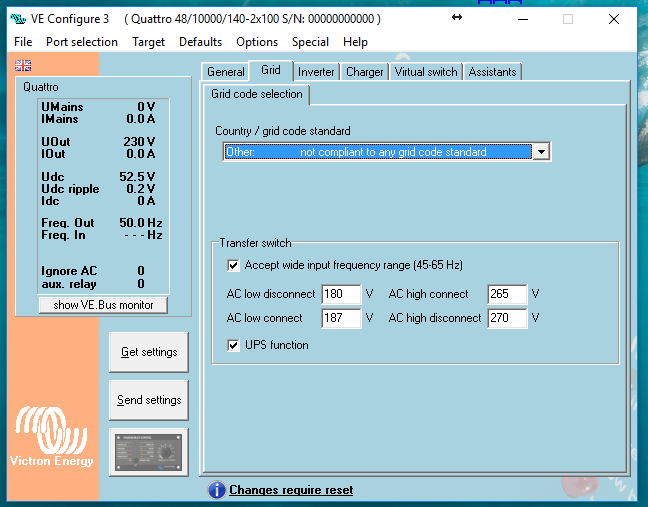Open the Help menu
Screen dimensions: 648x507
tap(355, 42)
